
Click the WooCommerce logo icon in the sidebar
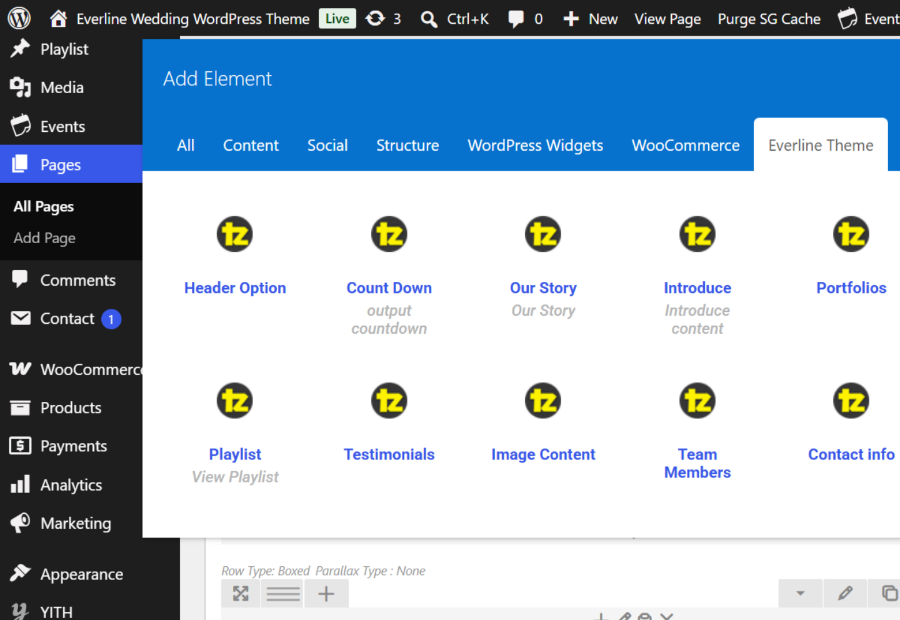[20, 369]
